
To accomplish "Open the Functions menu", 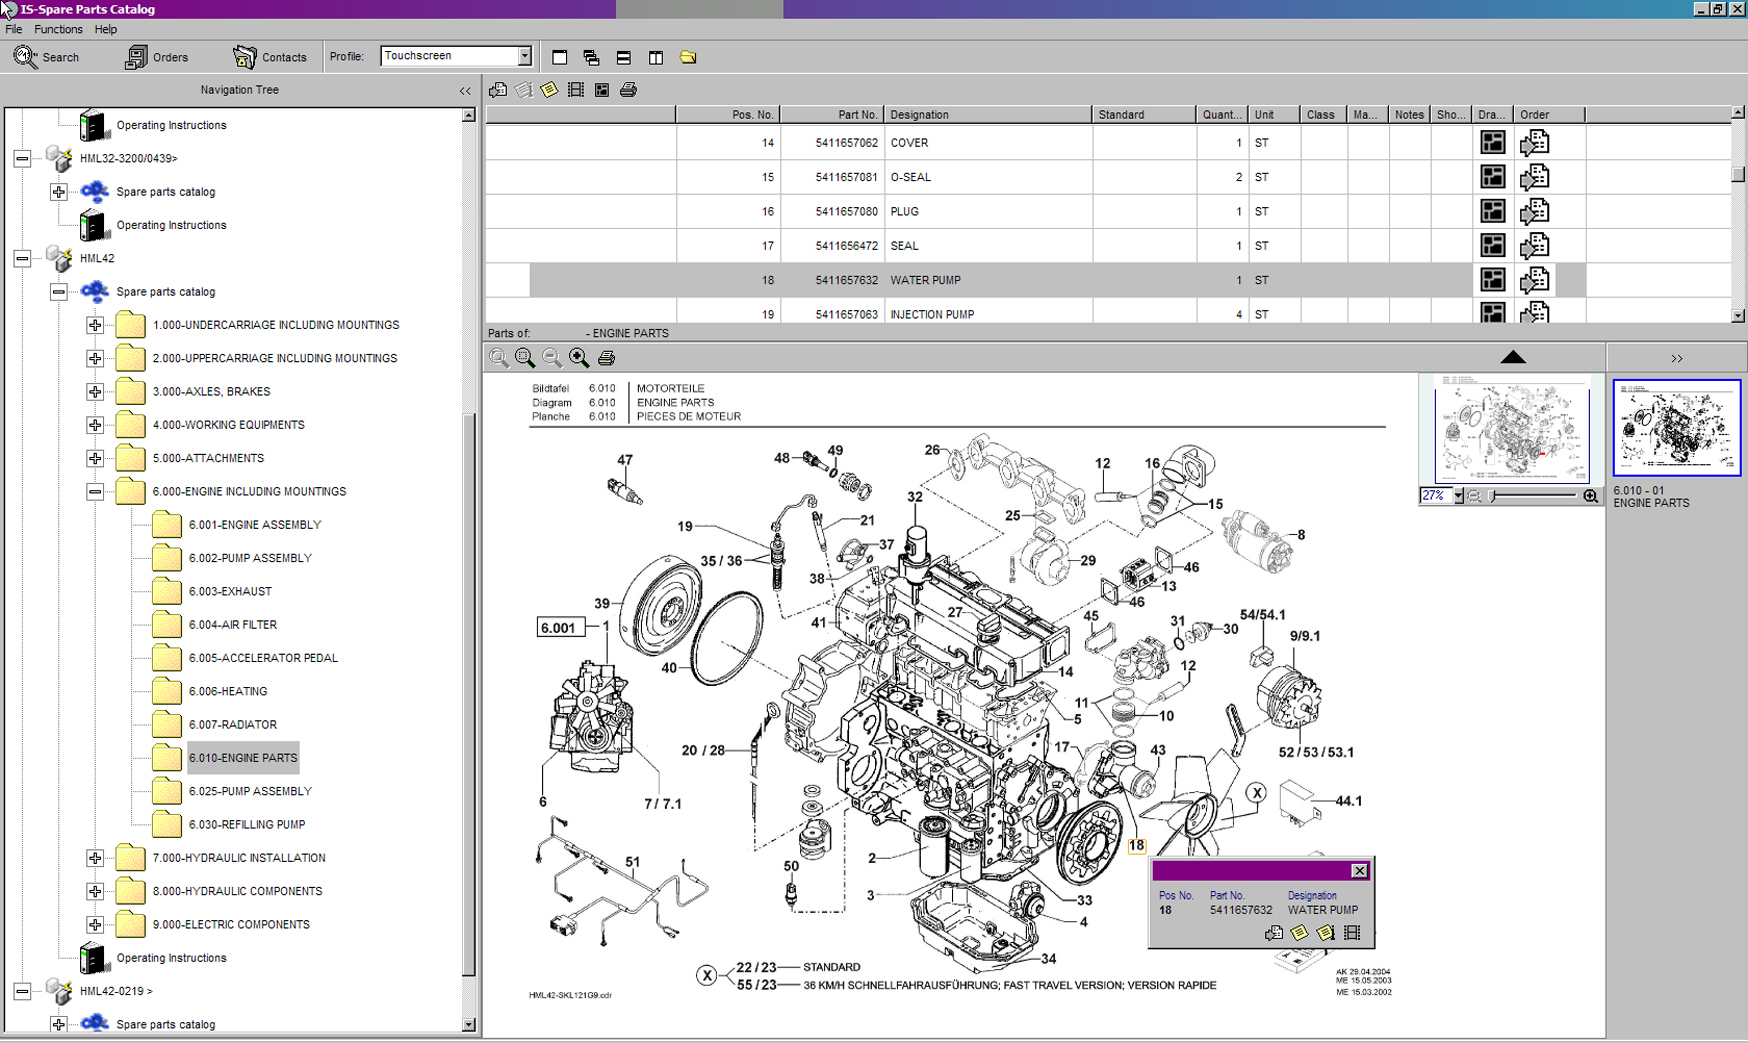I will [58, 29].
